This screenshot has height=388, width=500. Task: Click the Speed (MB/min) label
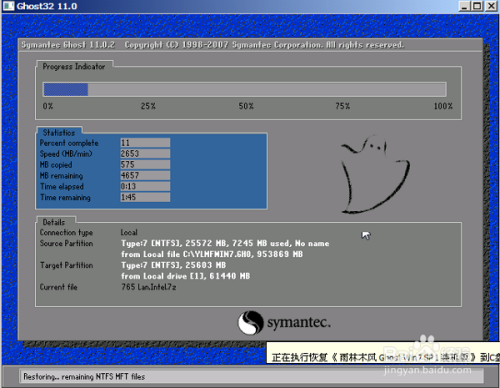pyautogui.click(x=66, y=154)
